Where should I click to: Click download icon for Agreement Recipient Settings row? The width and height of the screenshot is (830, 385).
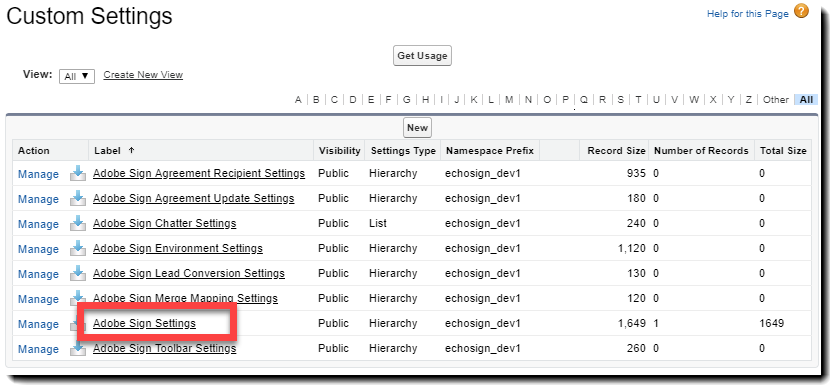(78, 173)
